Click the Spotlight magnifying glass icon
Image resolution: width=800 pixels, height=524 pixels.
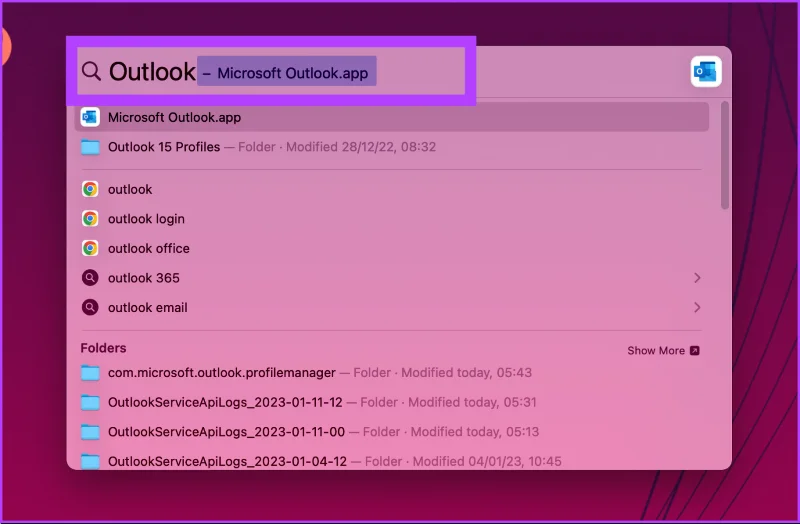point(91,71)
